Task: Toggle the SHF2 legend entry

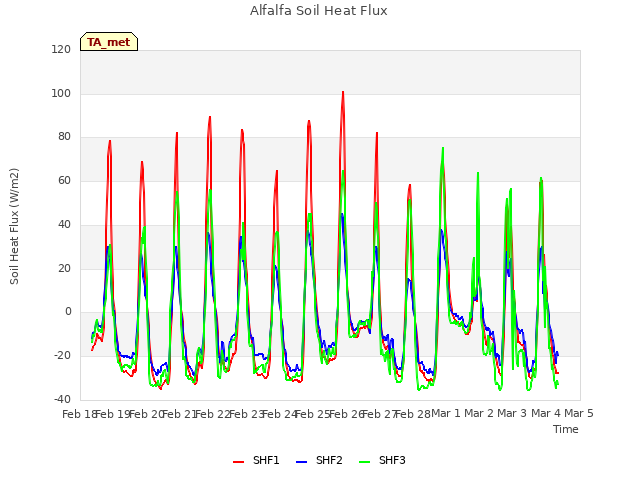Action: tap(319, 460)
